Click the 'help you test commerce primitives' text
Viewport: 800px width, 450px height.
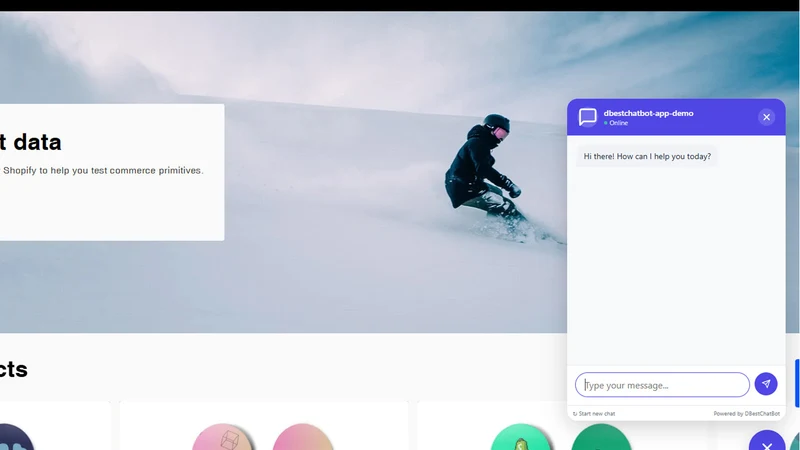[126, 170]
